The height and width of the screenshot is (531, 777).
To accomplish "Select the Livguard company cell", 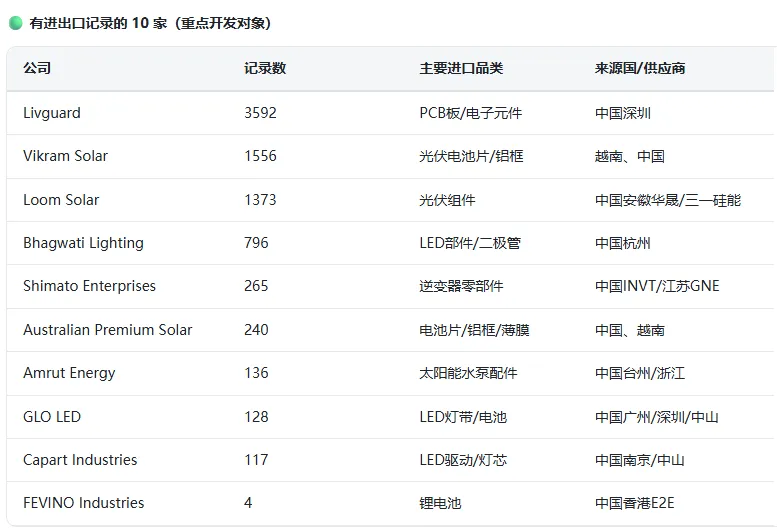I will point(52,113).
